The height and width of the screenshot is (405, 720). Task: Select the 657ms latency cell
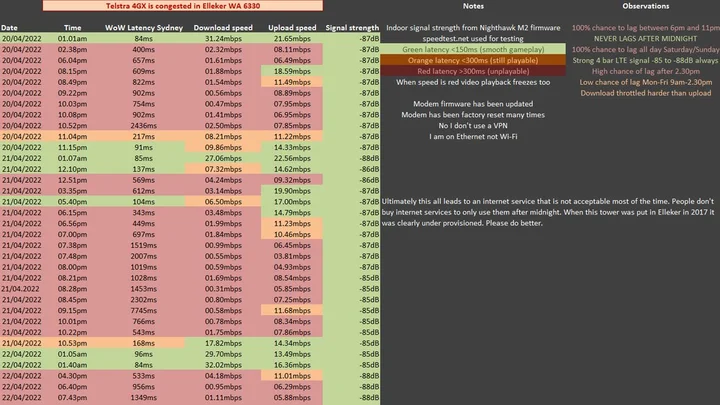(x=144, y=60)
